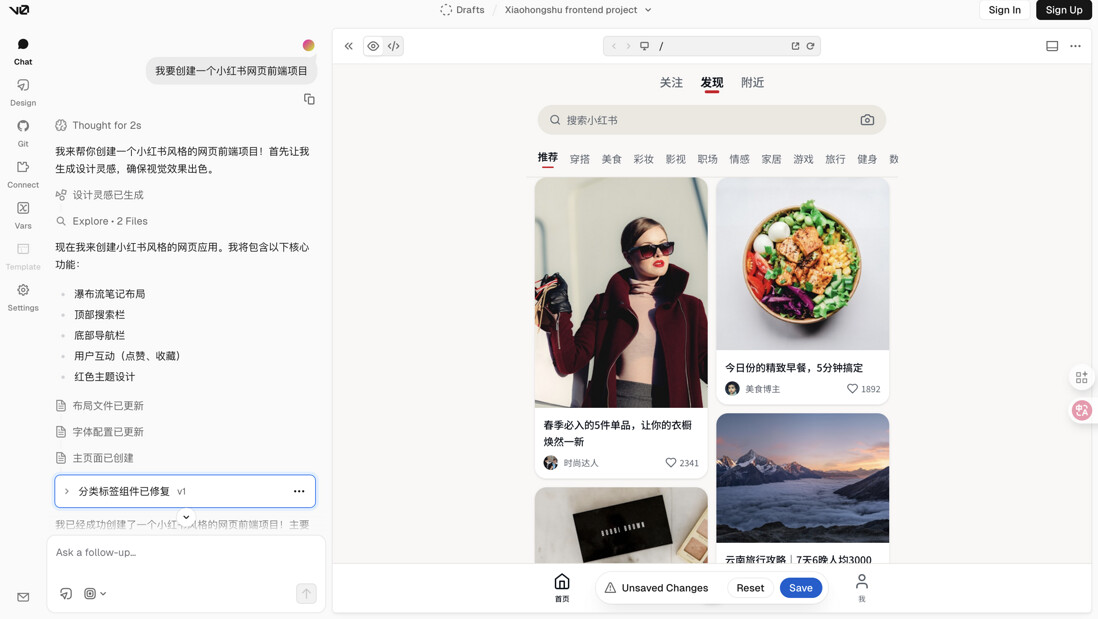Screen dimensions: 1098x619
Task: Click the Ask a follow-up input field
Action: point(186,552)
